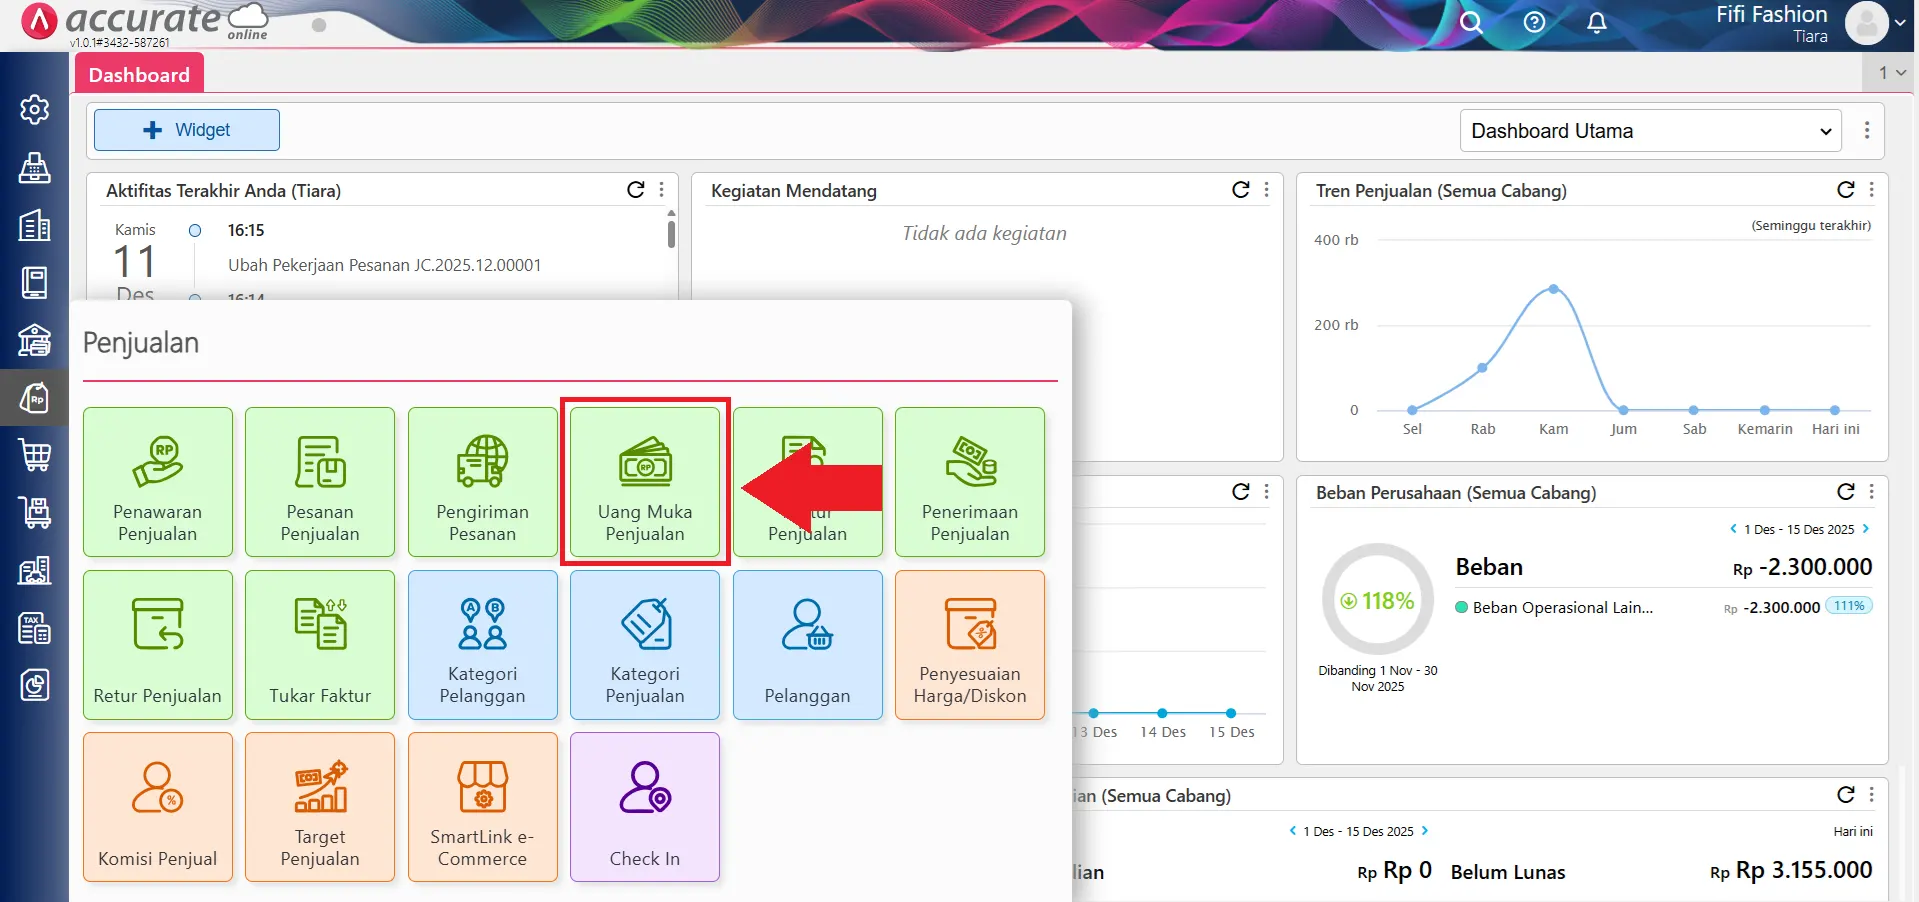This screenshot has width=1919, height=902.
Task: Expand the user profile menu arrow
Action: (x=1899, y=23)
